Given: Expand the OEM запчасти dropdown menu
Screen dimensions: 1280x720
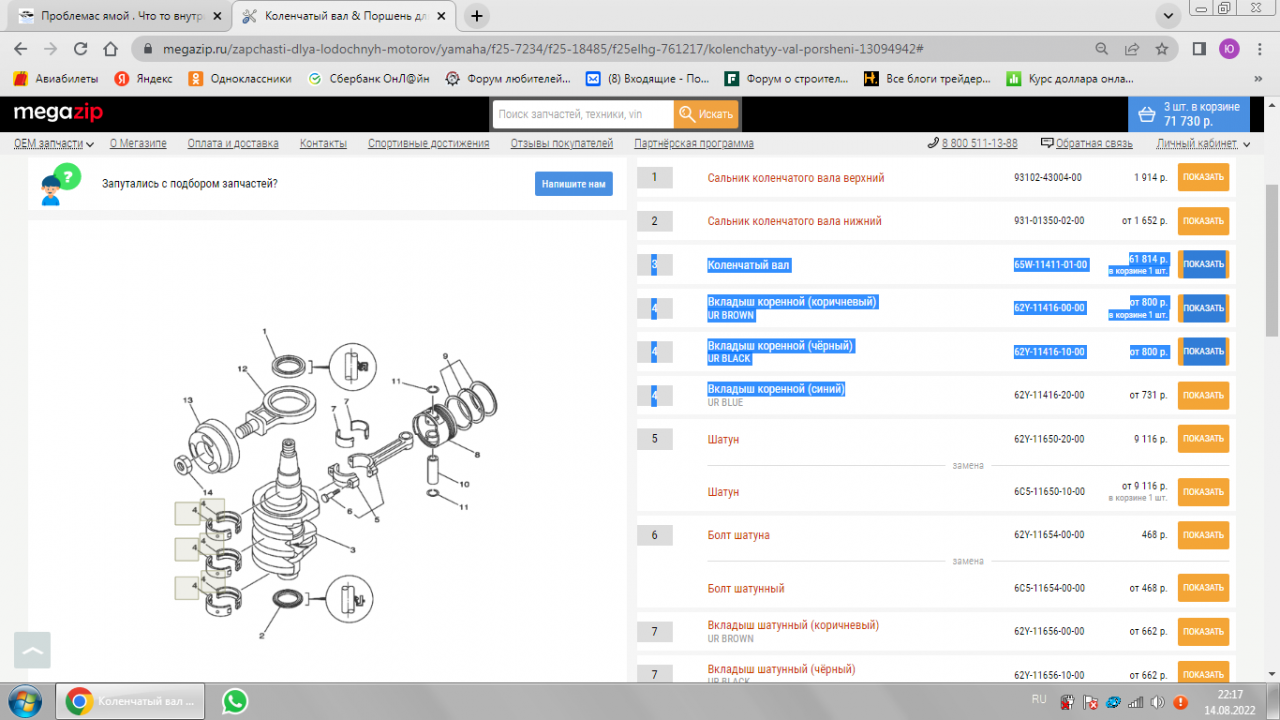Looking at the screenshot, I should 53,144.
